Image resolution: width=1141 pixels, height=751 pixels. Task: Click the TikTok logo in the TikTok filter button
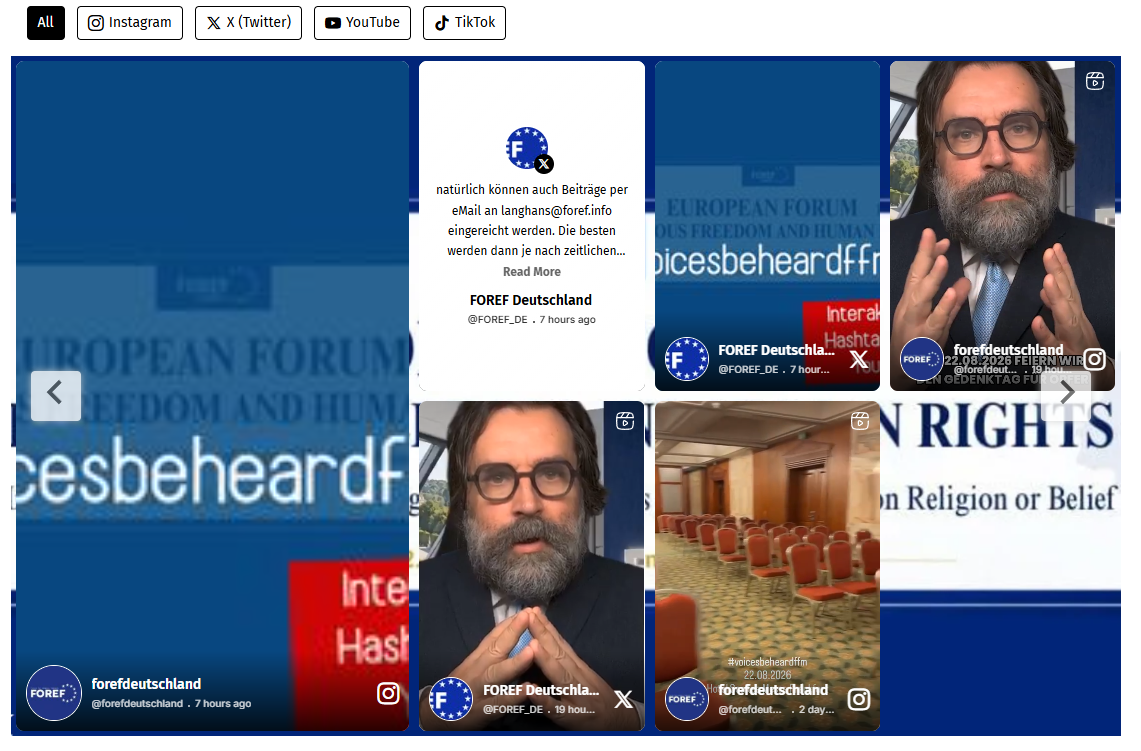click(441, 23)
